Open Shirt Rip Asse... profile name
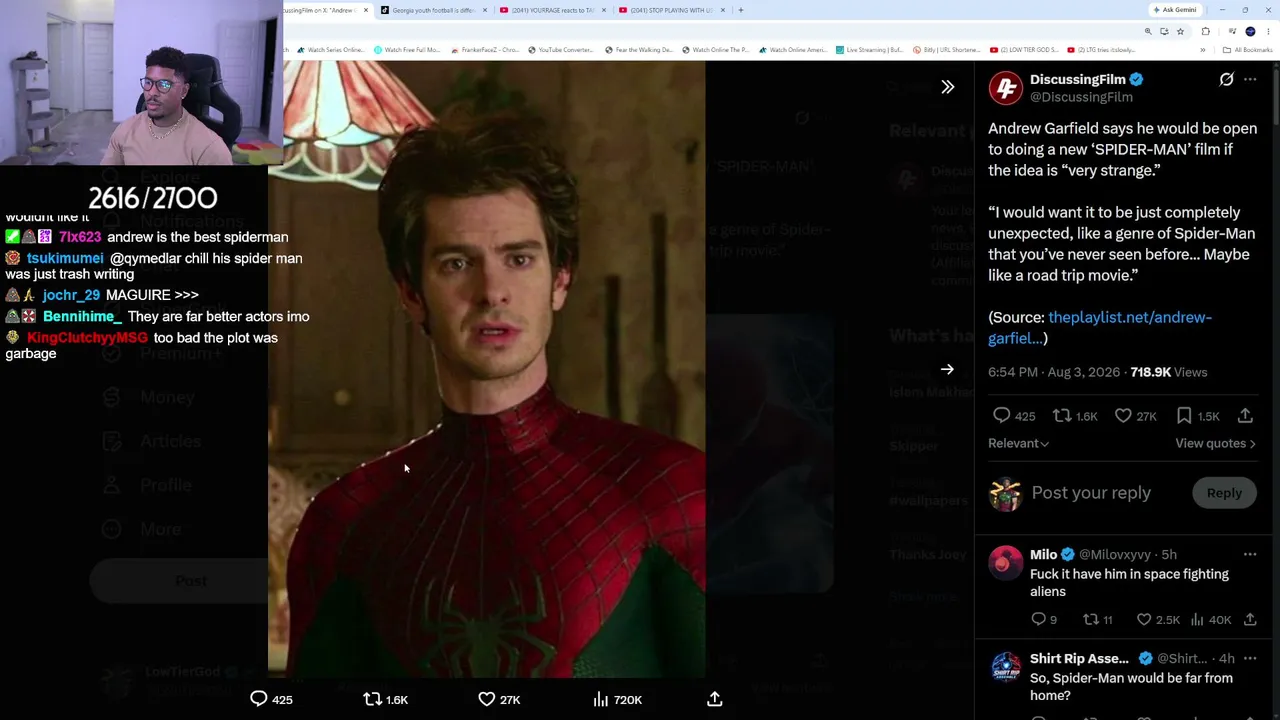 click(1079, 658)
